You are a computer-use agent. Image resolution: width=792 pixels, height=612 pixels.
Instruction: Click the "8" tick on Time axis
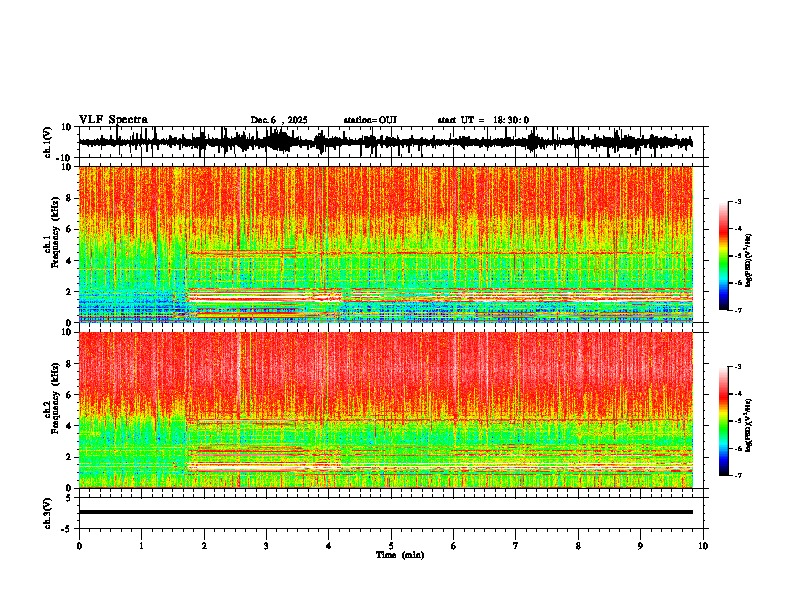[x=578, y=546]
